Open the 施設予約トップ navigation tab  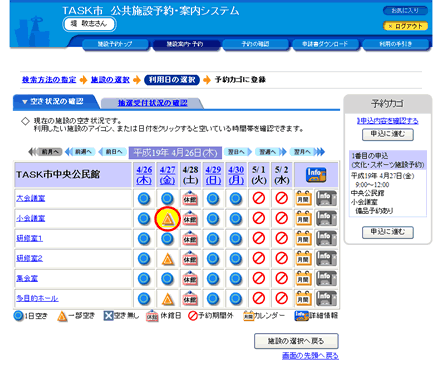(115, 44)
